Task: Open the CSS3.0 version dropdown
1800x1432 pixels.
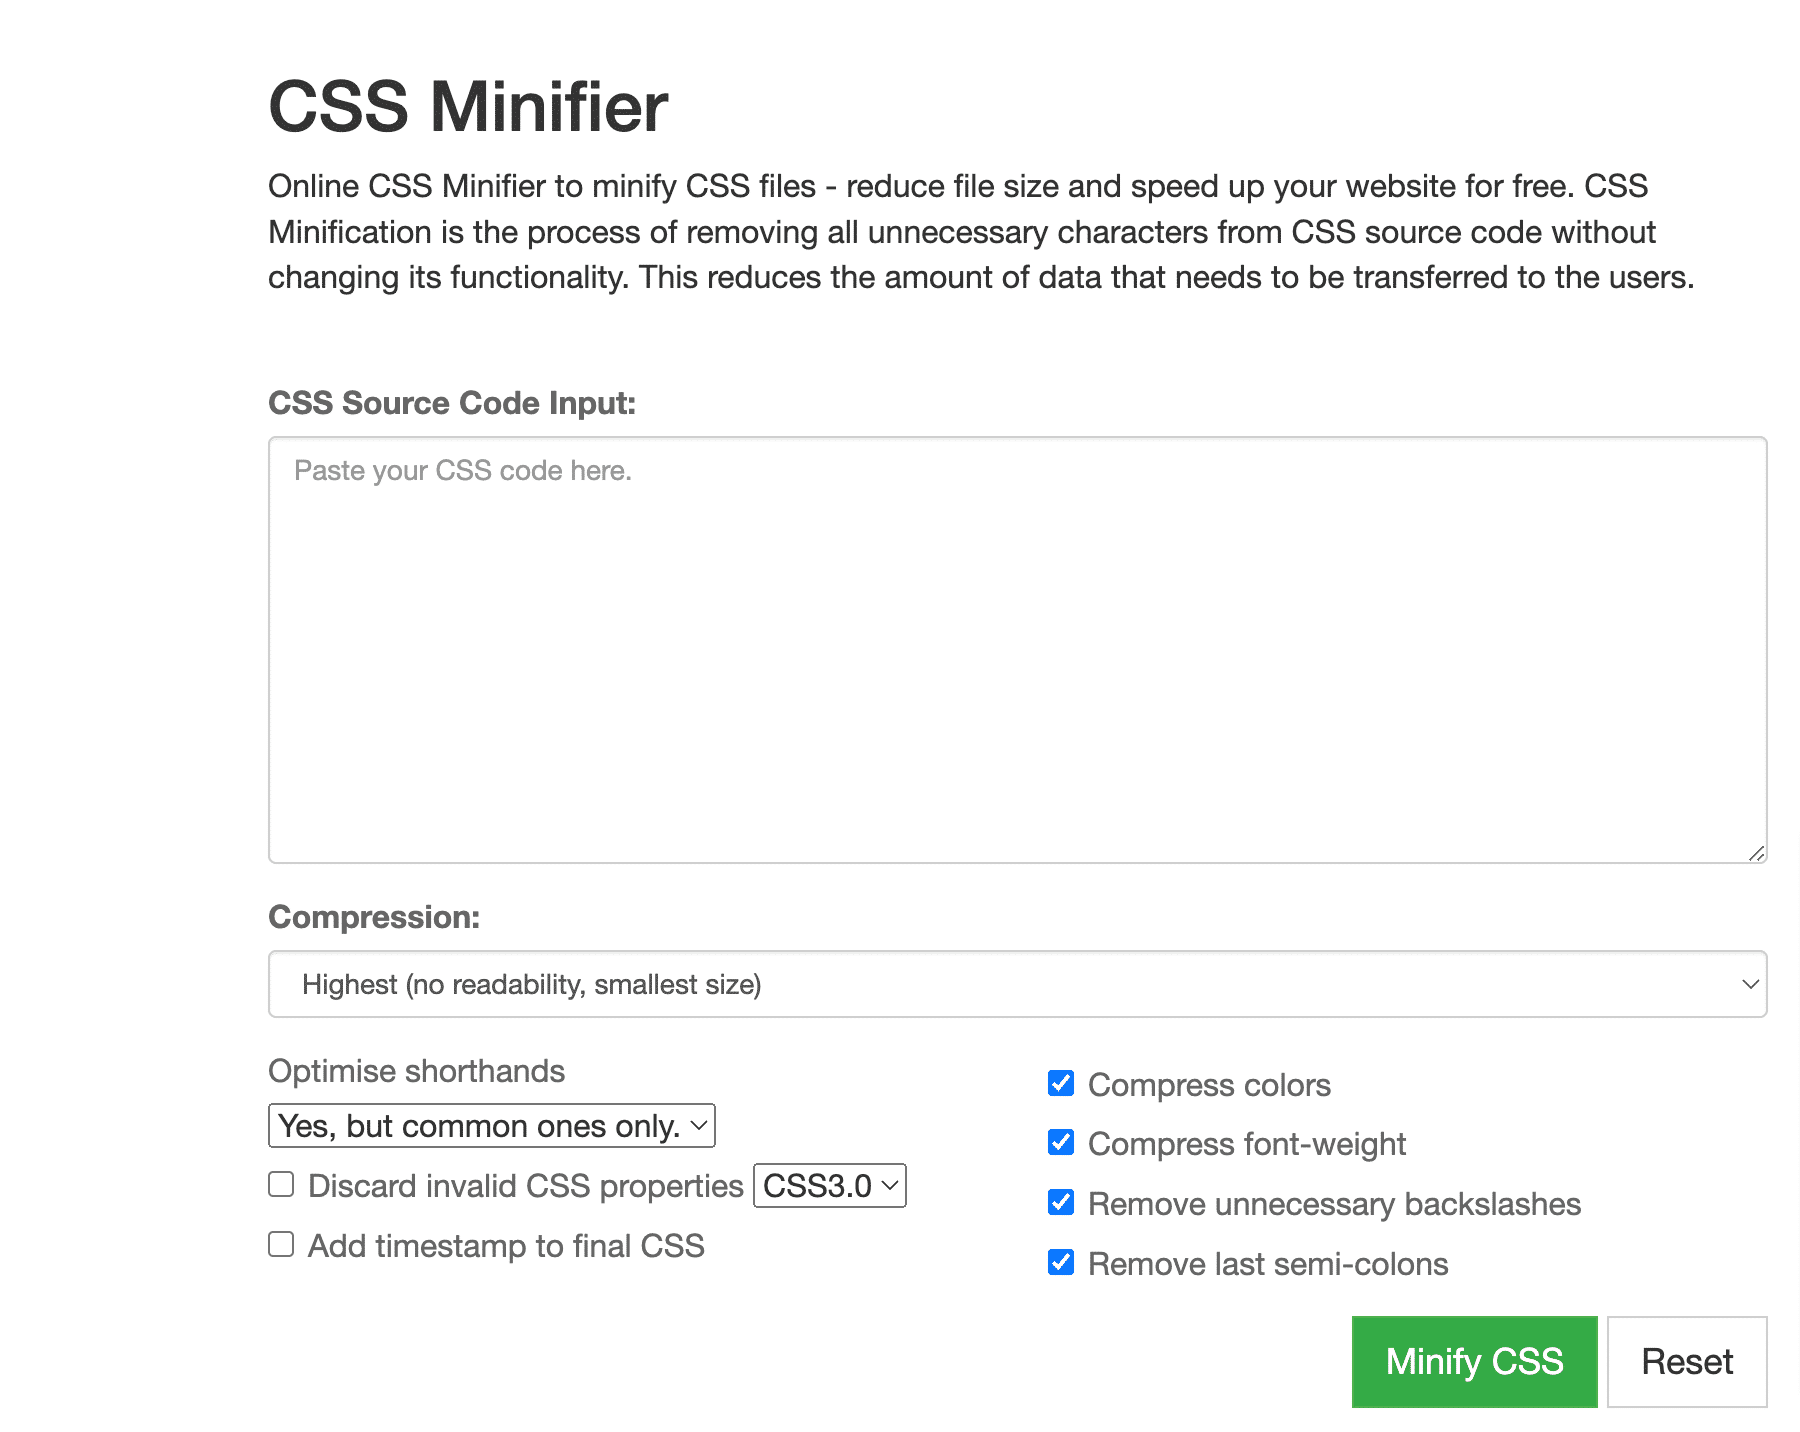Action: (x=829, y=1186)
